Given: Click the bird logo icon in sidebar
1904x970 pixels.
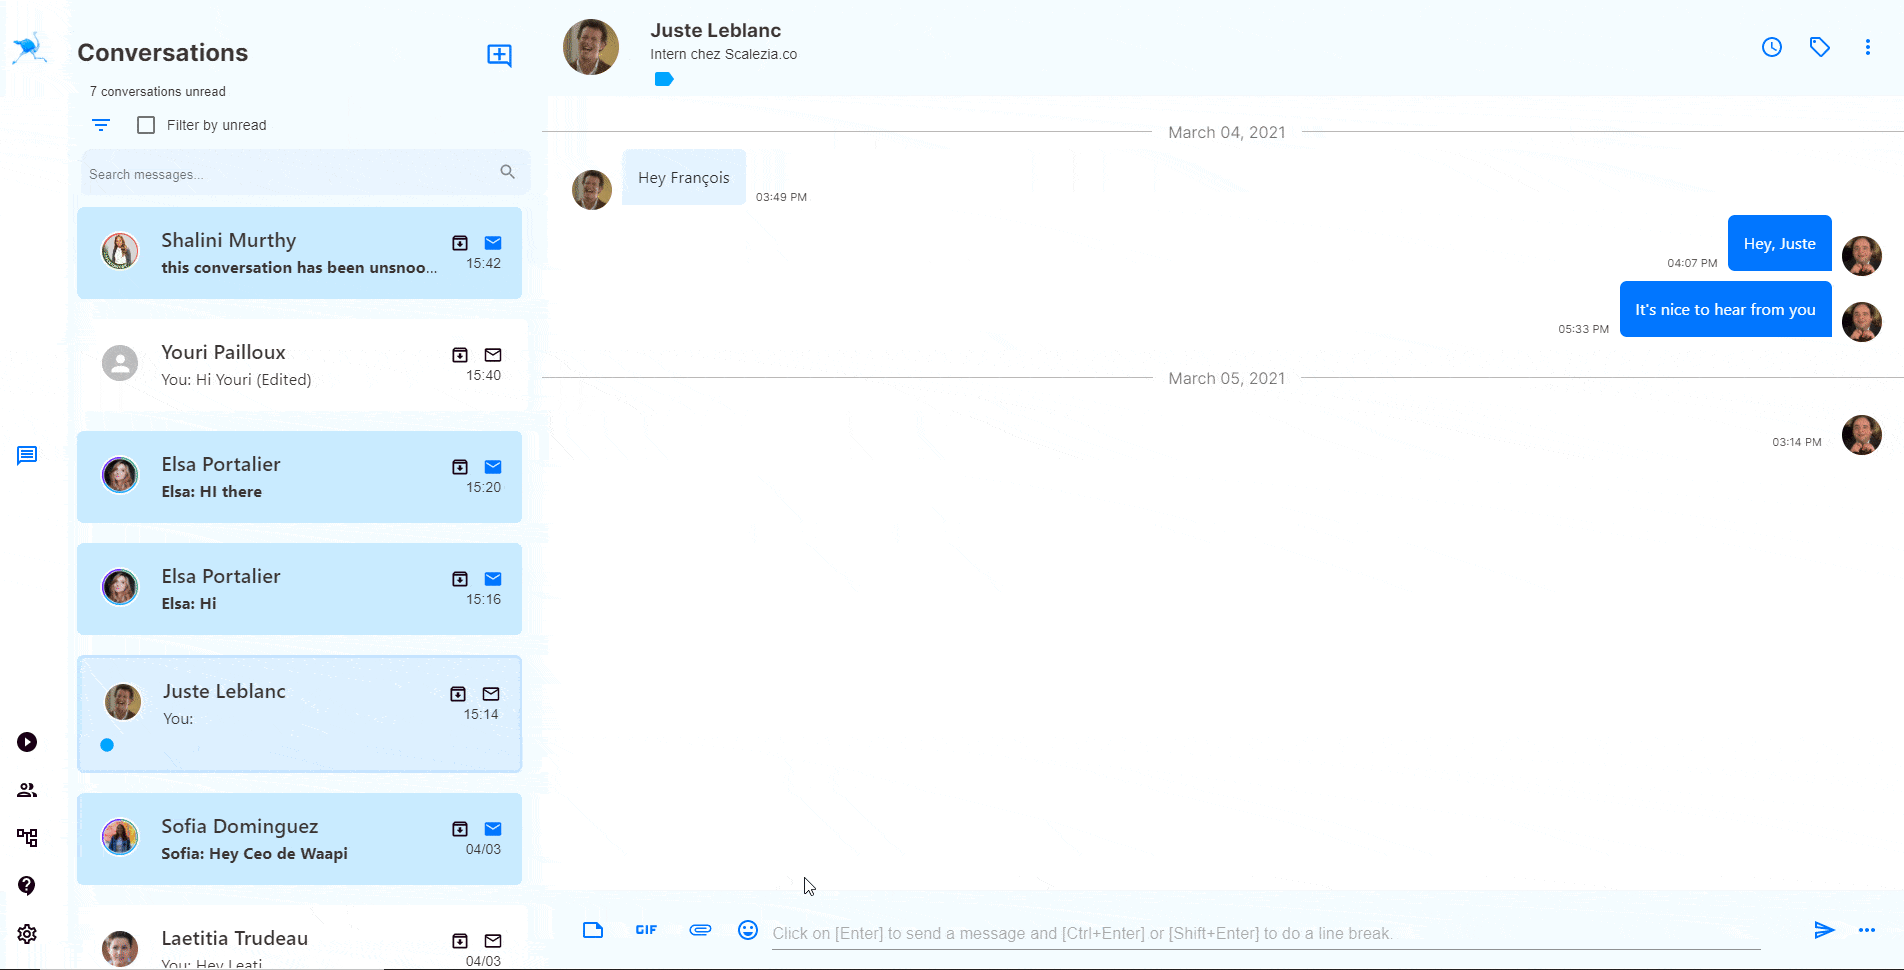Looking at the screenshot, I should [x=30, y=48].
